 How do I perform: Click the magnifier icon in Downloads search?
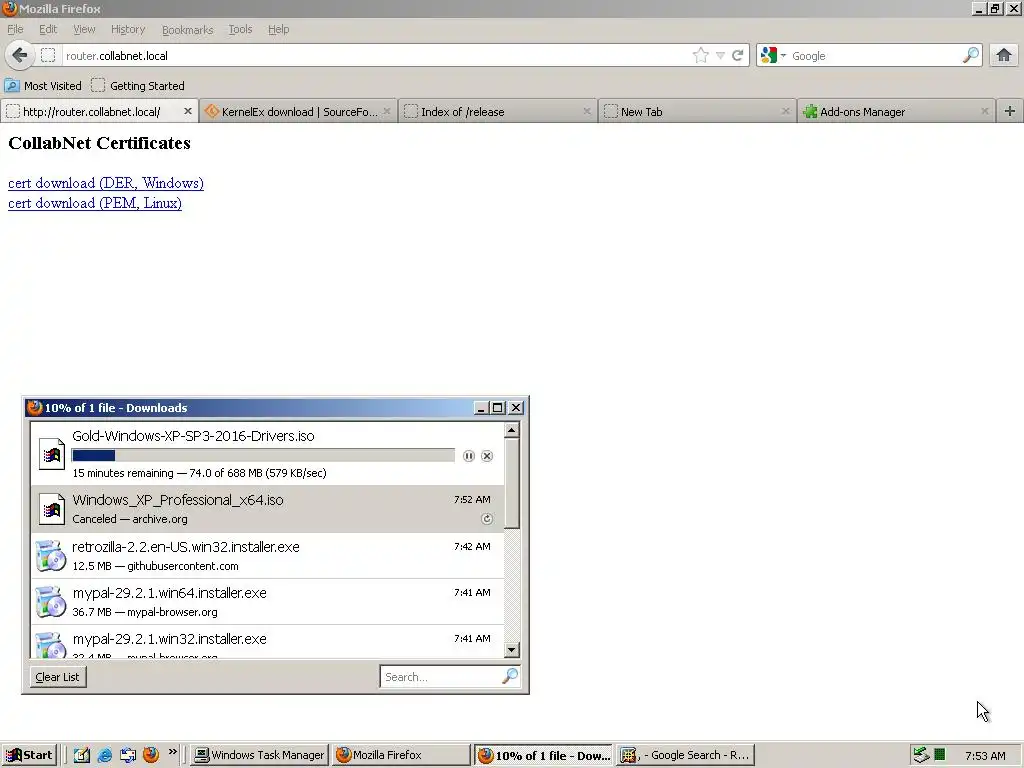[x=509, y=676]
